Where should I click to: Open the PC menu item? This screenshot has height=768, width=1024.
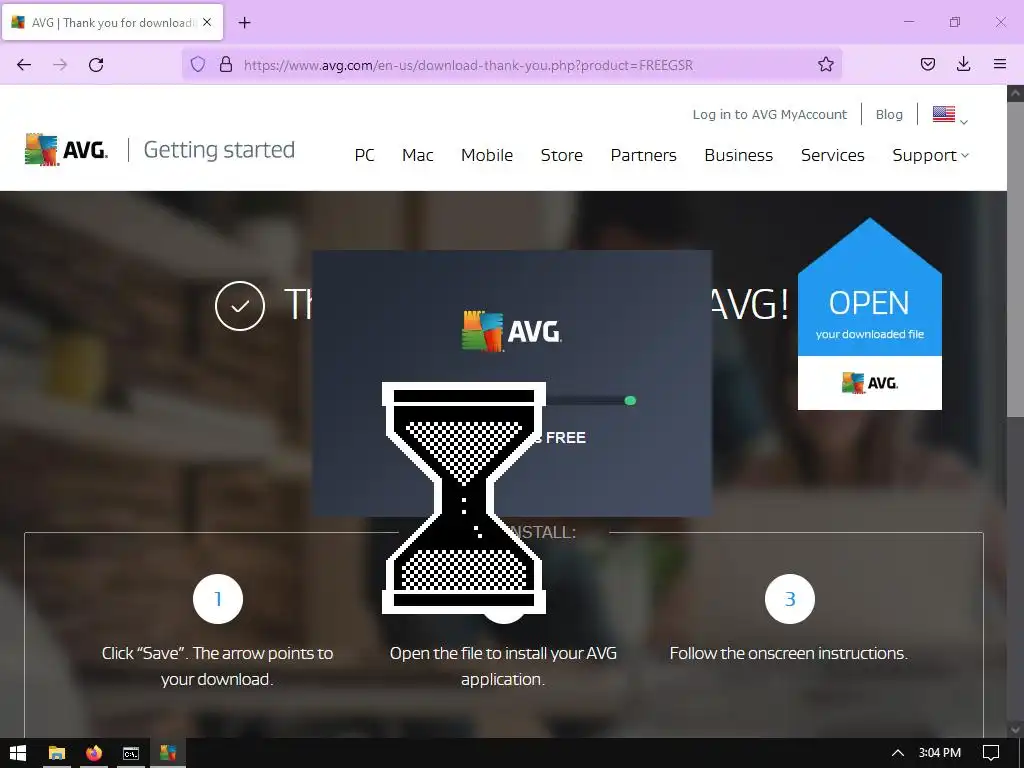(x=364, y=155)
